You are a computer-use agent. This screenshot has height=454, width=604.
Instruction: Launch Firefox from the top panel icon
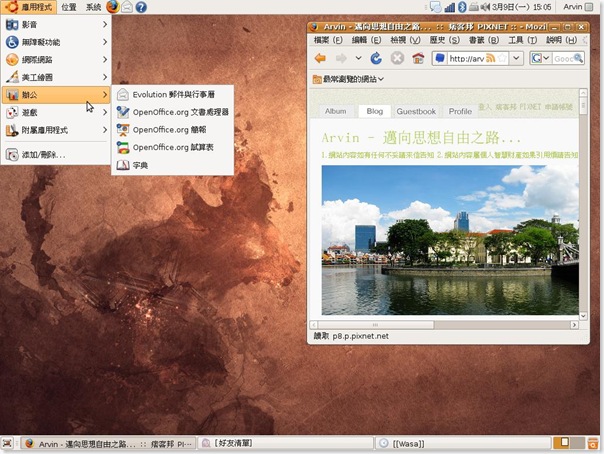[112, 7]
